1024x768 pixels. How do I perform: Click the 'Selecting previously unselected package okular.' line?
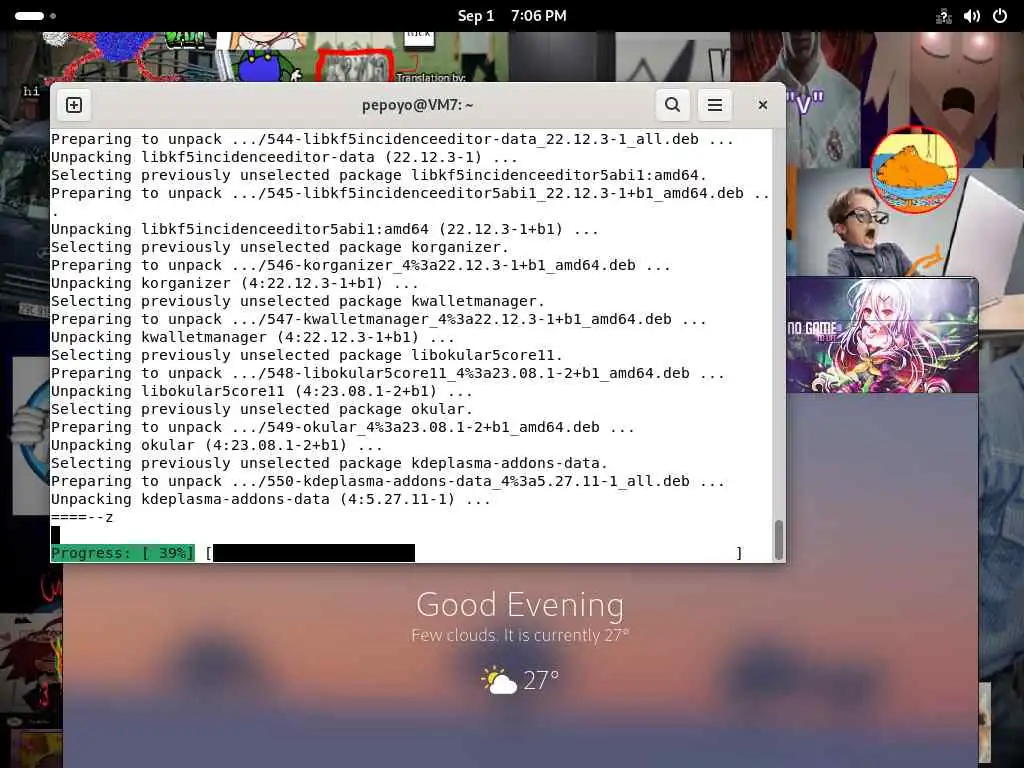click(261, 409)
